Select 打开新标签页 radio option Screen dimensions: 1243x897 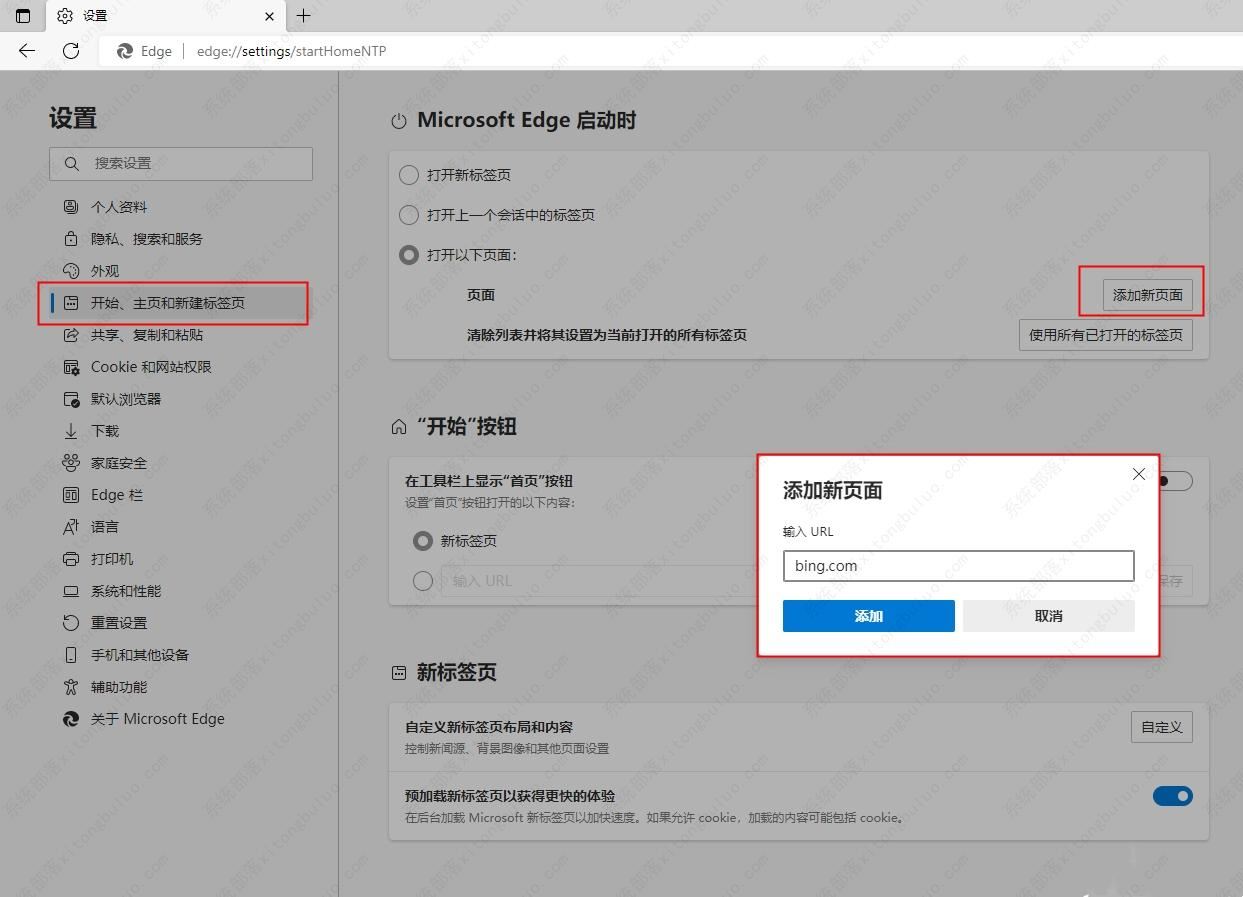coord(409,175)
